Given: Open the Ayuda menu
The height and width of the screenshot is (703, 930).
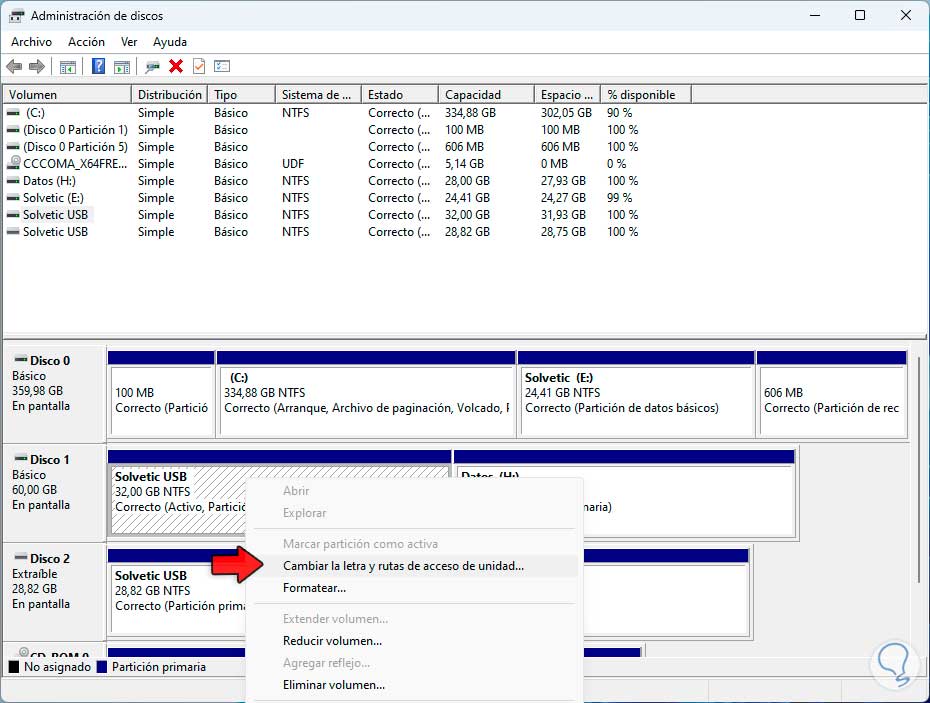Looking at the screenshot, I should click(x=170, y=42).
